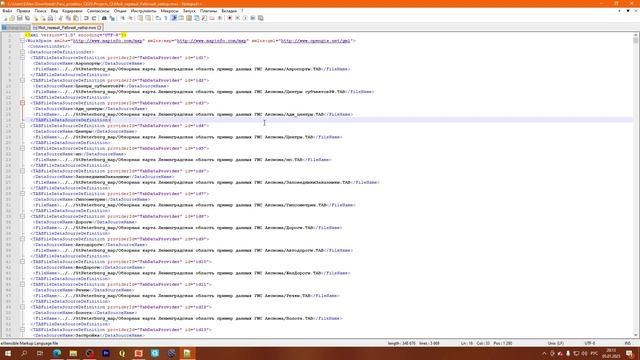The image size is (640, 360).
Task: Undo the last edit via toolbar
Action: pyautogui.click(x=86, y=18)
